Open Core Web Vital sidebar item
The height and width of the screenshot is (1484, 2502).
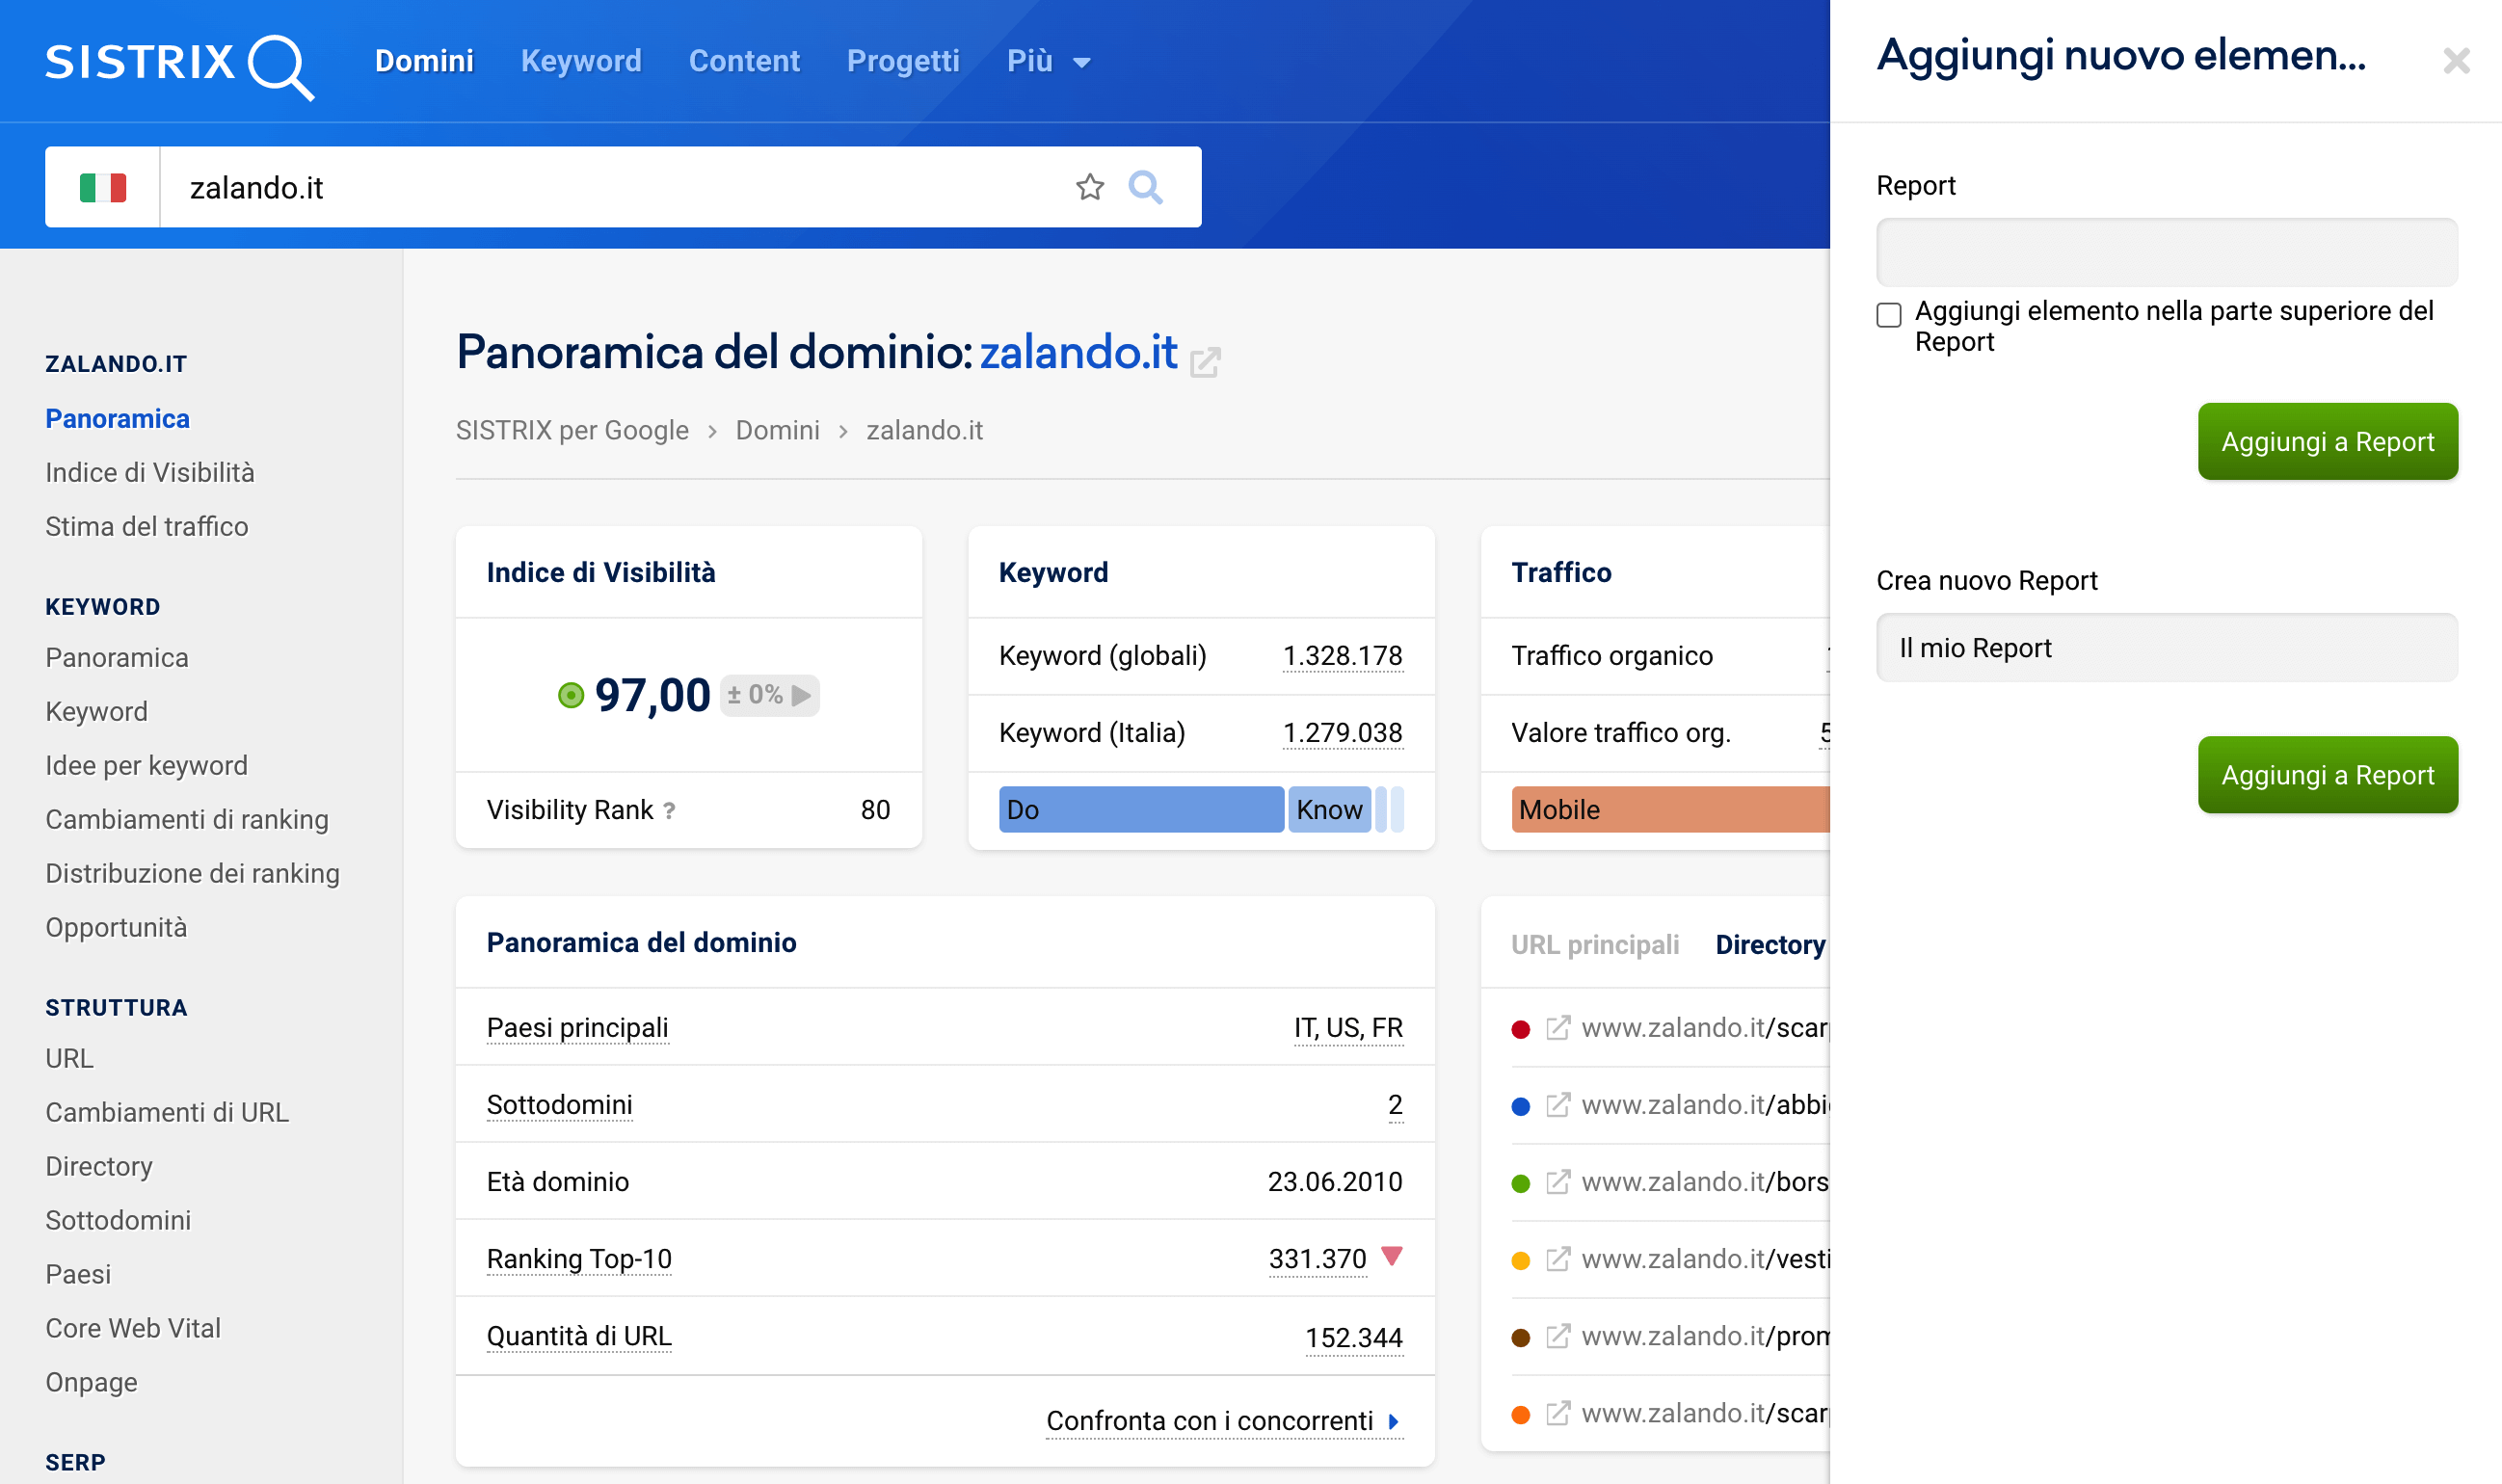pos(133,1329)
